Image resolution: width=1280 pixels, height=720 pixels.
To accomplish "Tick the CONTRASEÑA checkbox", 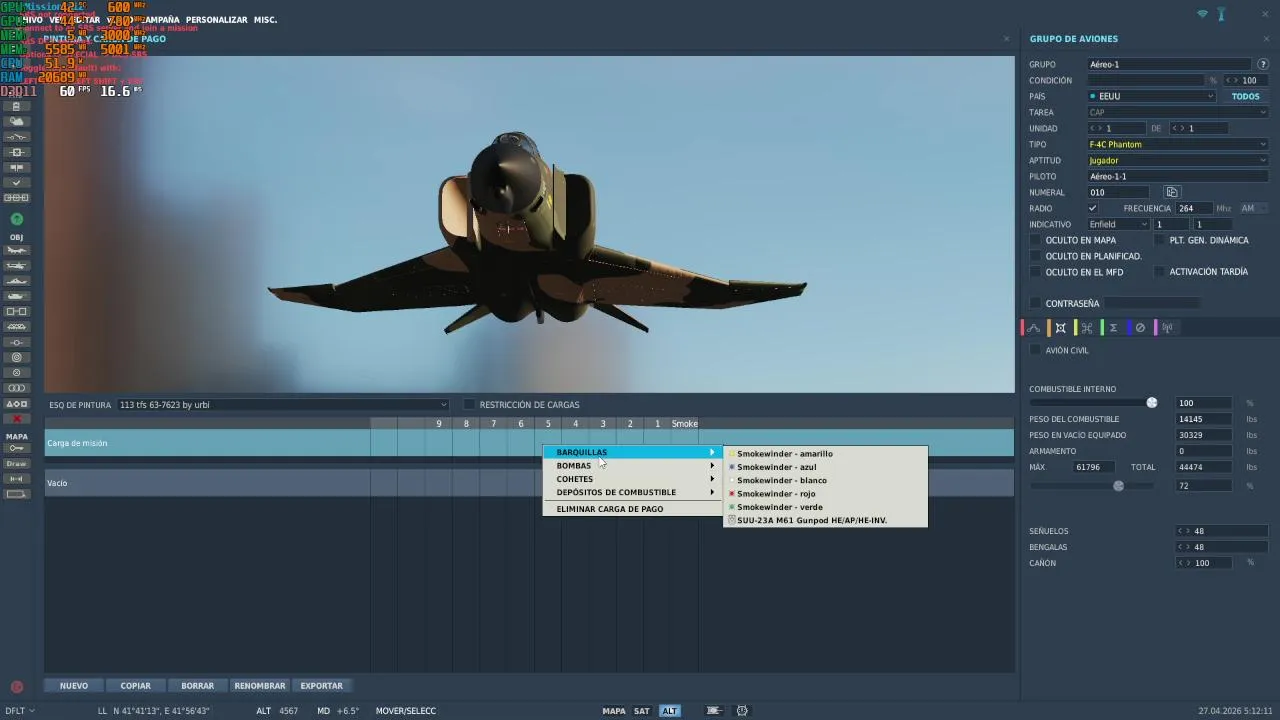I will click(x=1036, y=303).
